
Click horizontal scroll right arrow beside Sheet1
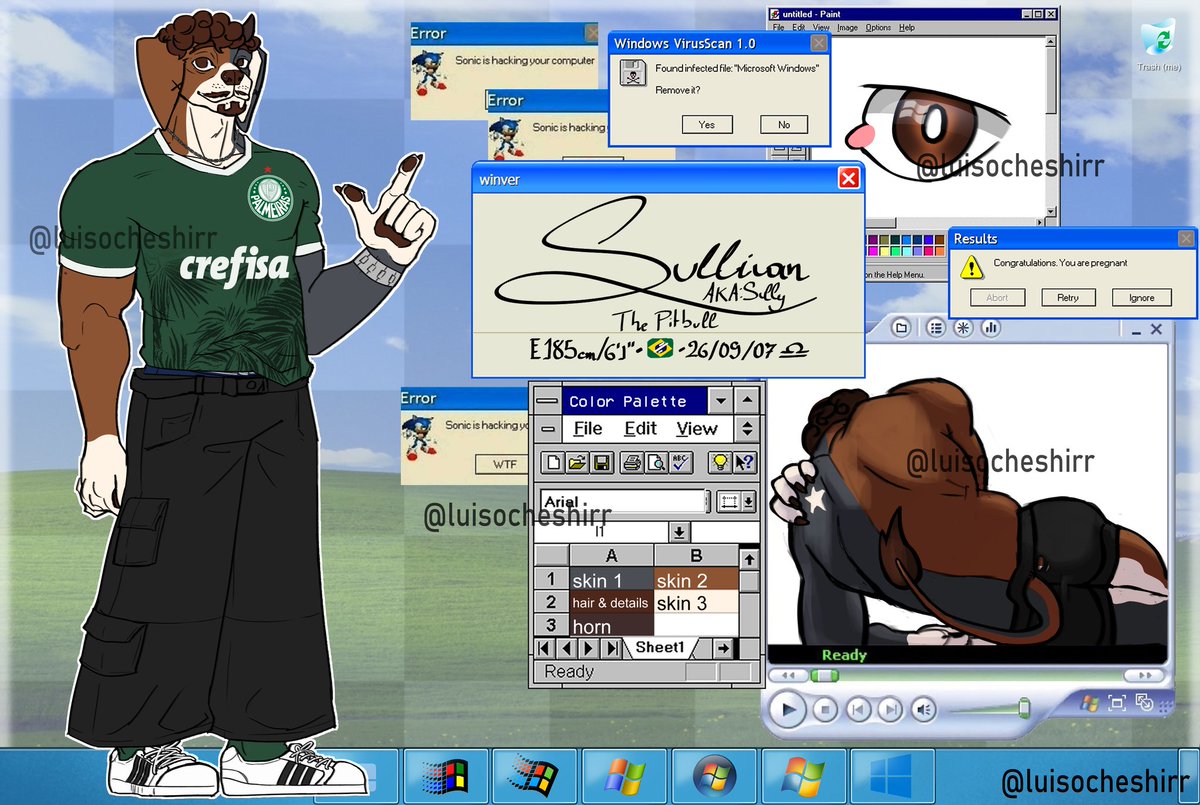pyautogui.click(x=723, y=648)
